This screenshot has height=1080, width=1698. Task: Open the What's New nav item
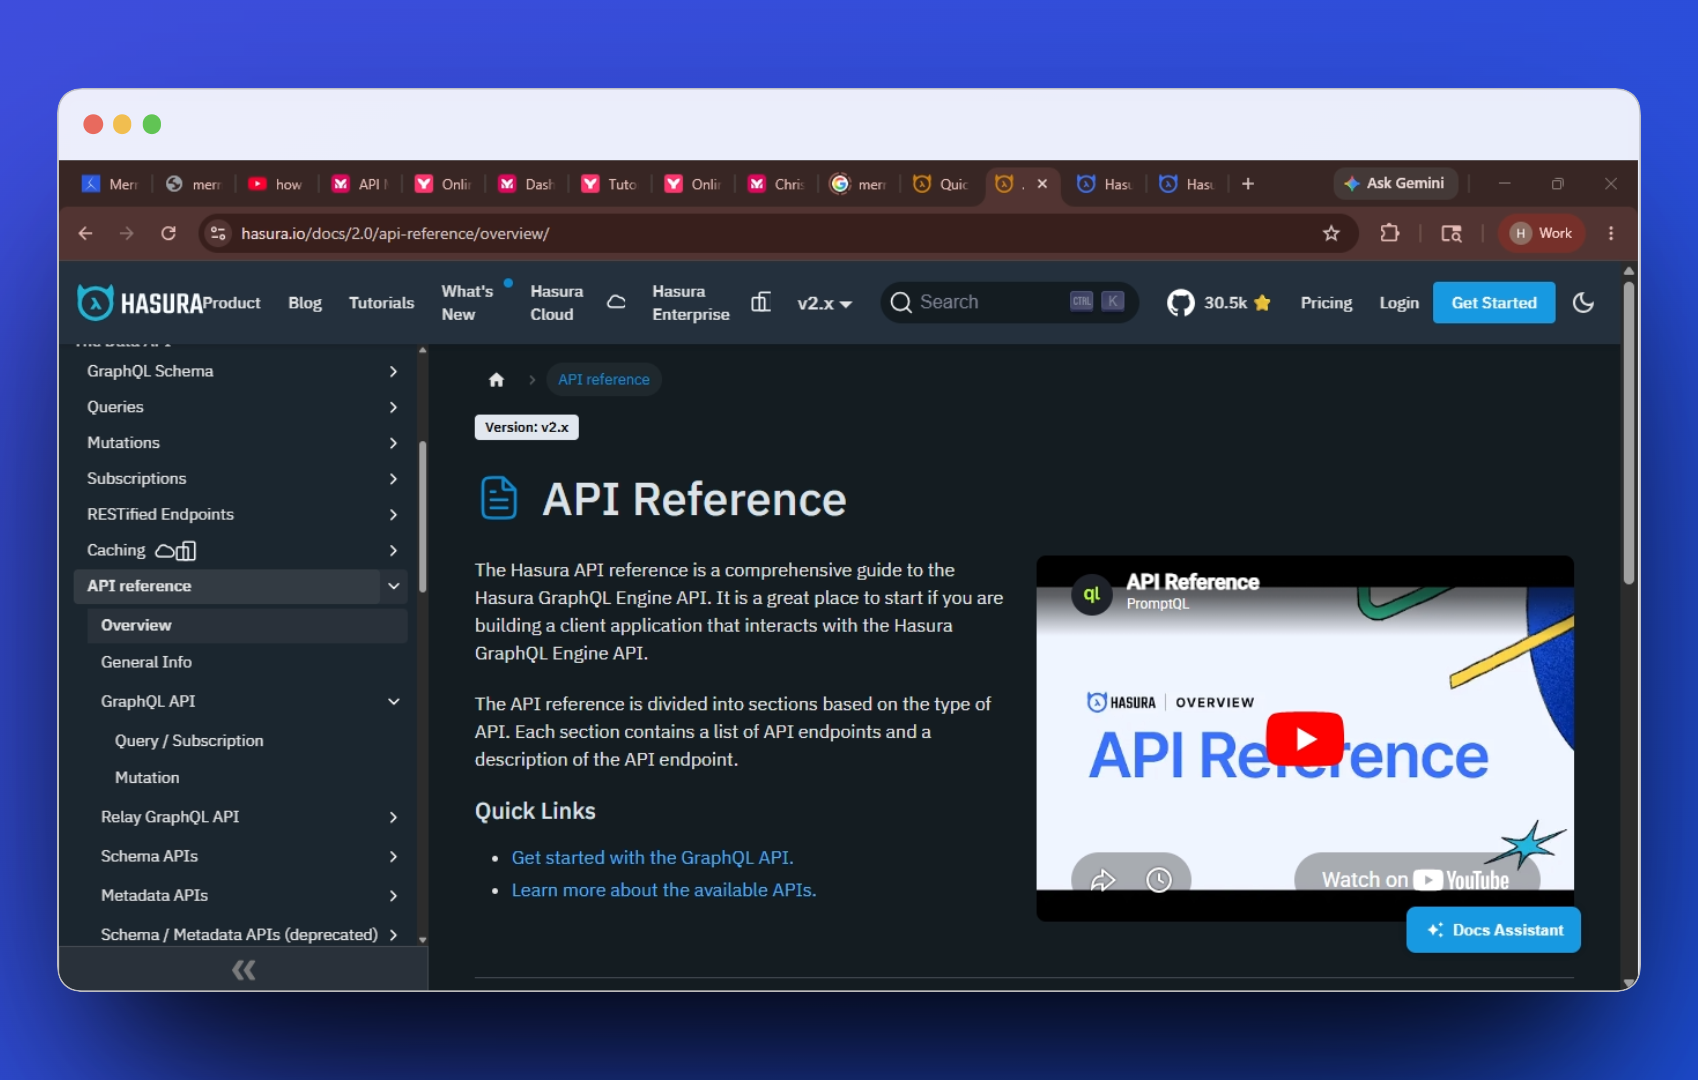pyautogui.click(x=467, y=303)
